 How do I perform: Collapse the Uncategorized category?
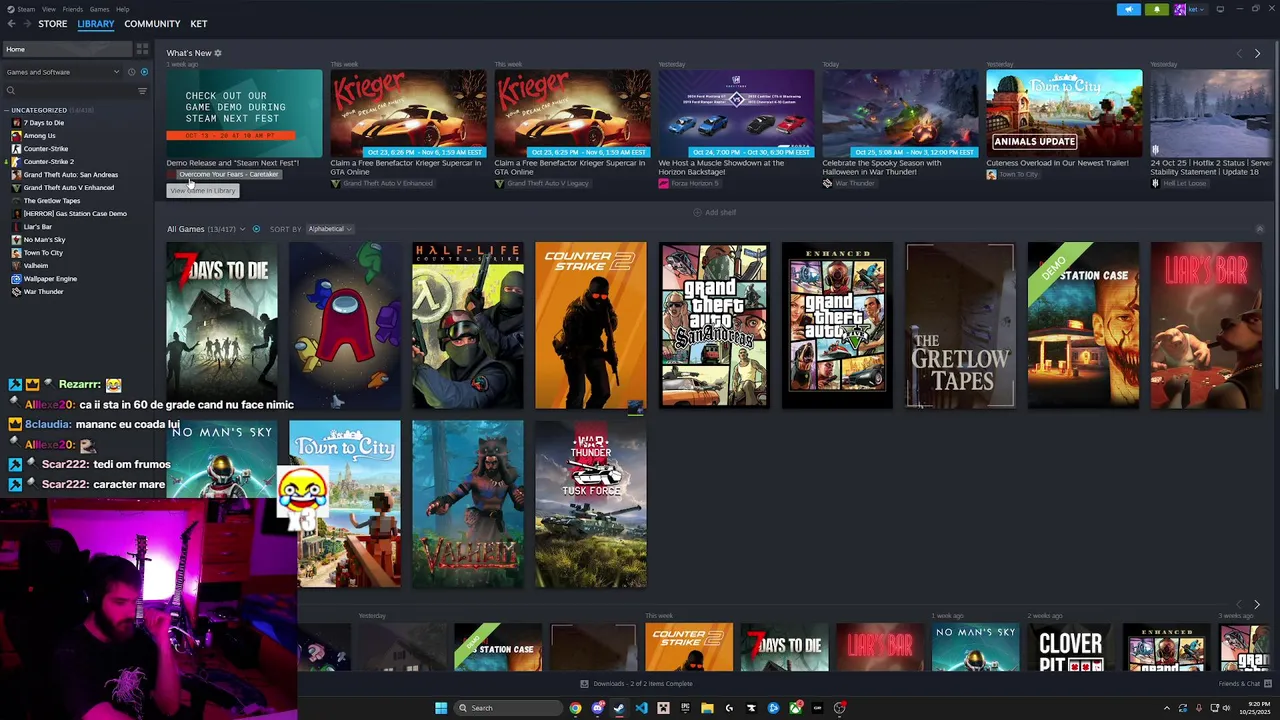6,110
